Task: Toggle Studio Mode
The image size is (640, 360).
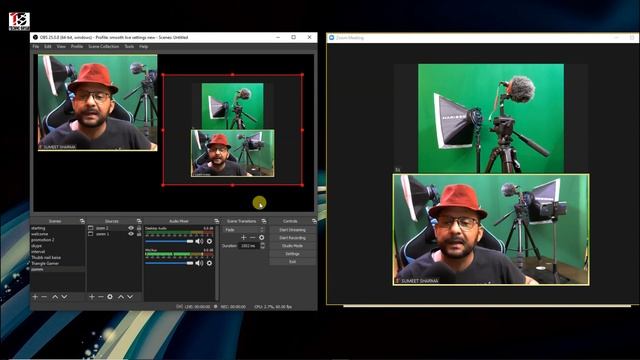Action: coord(292,246)
